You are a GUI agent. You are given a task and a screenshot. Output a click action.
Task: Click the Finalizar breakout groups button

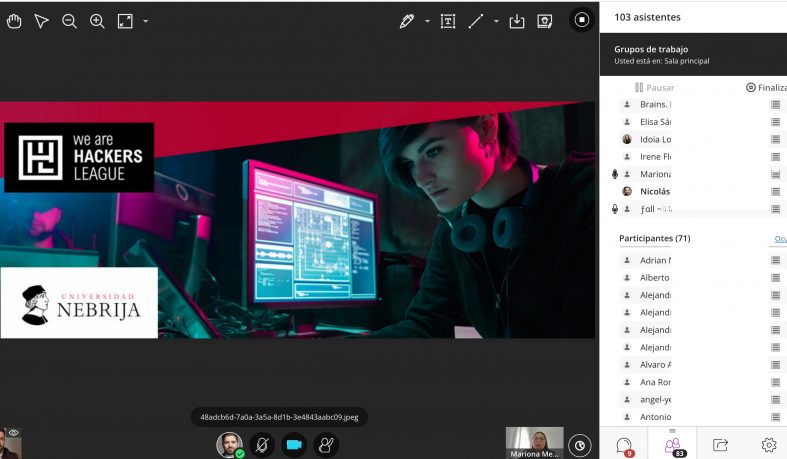[x=766, y=87]
